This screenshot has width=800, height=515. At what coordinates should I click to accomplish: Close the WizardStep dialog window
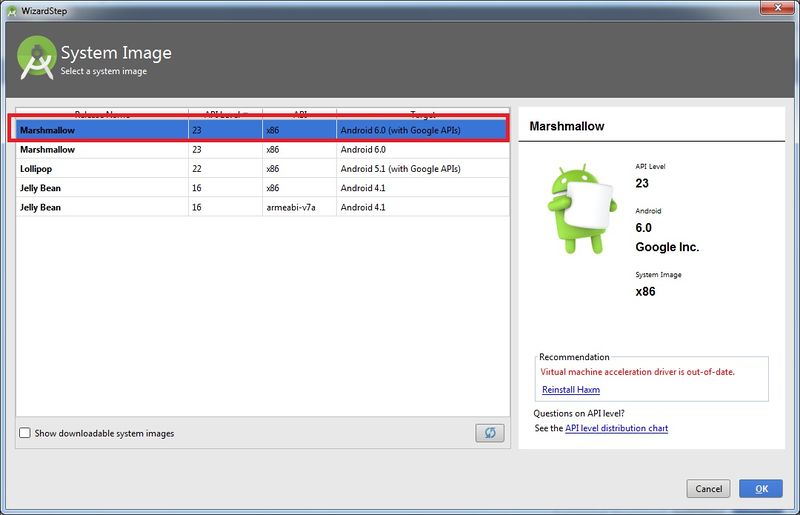778,8
